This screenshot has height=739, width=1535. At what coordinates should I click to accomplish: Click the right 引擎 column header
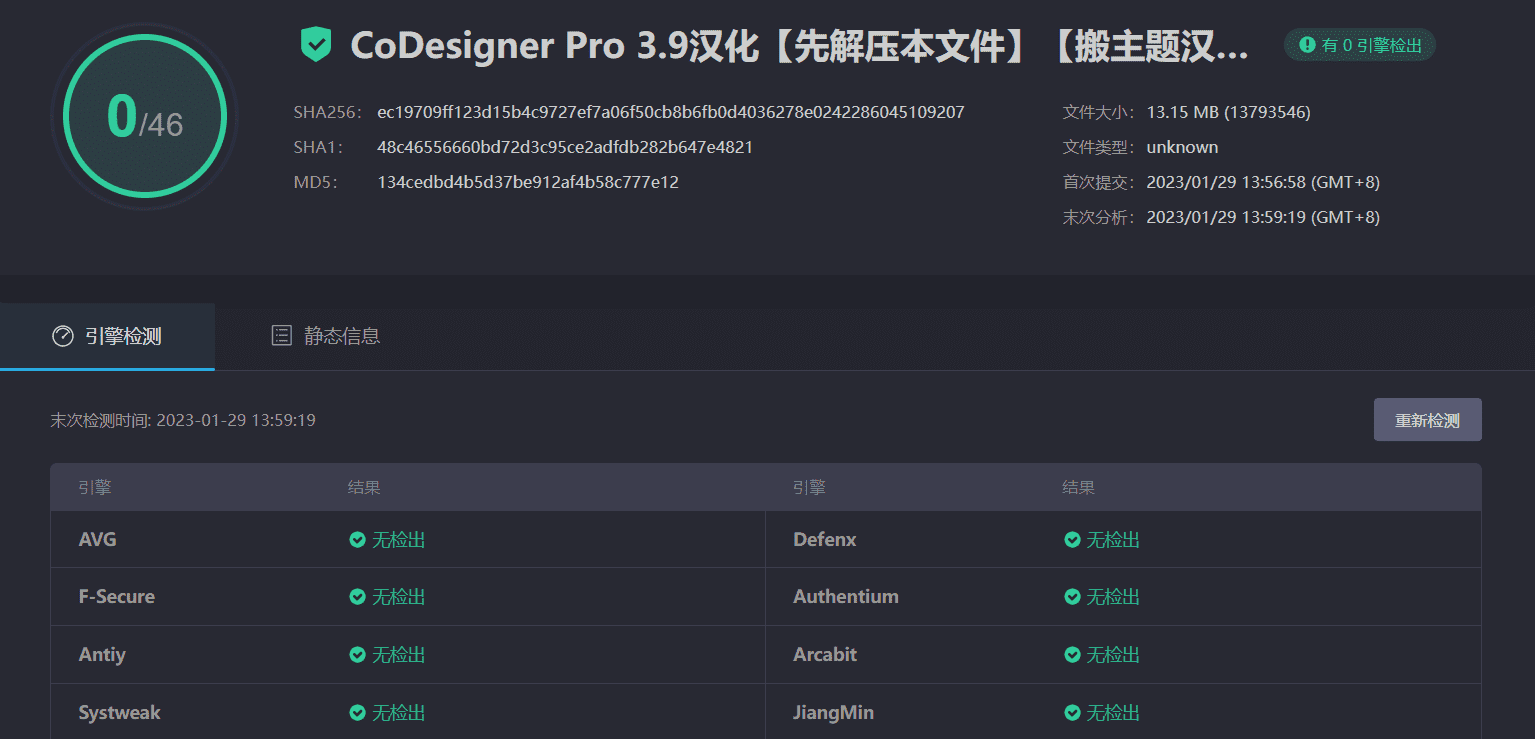pos(809,488)
